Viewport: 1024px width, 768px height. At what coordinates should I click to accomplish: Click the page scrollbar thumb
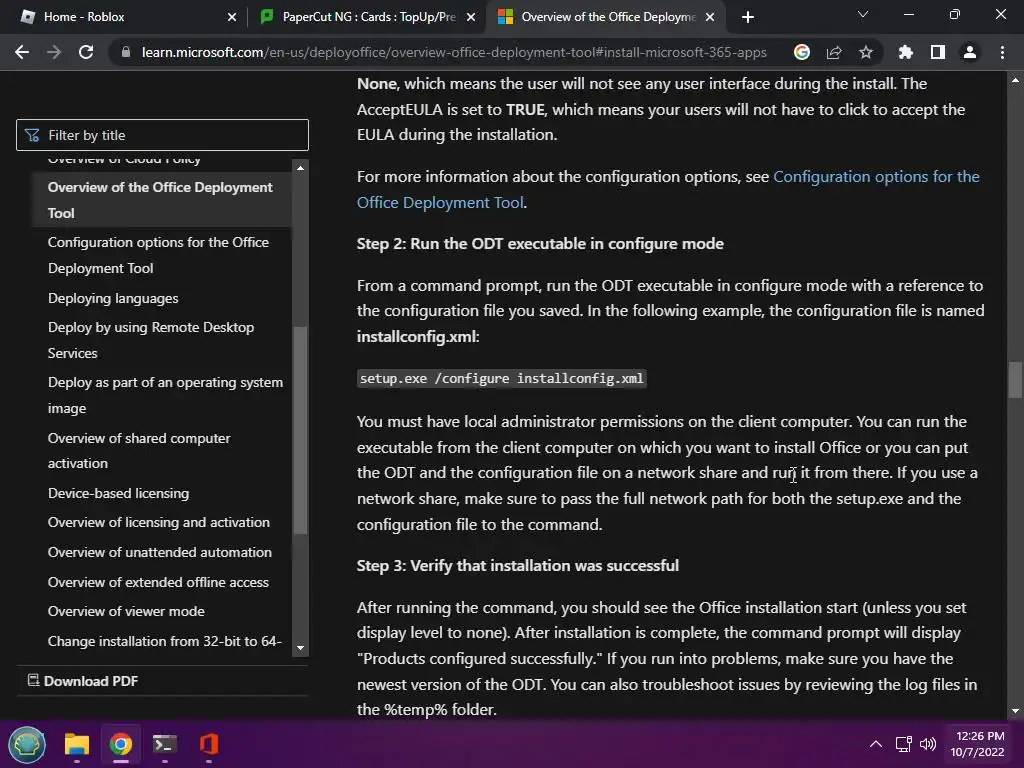coord(1015,379)
